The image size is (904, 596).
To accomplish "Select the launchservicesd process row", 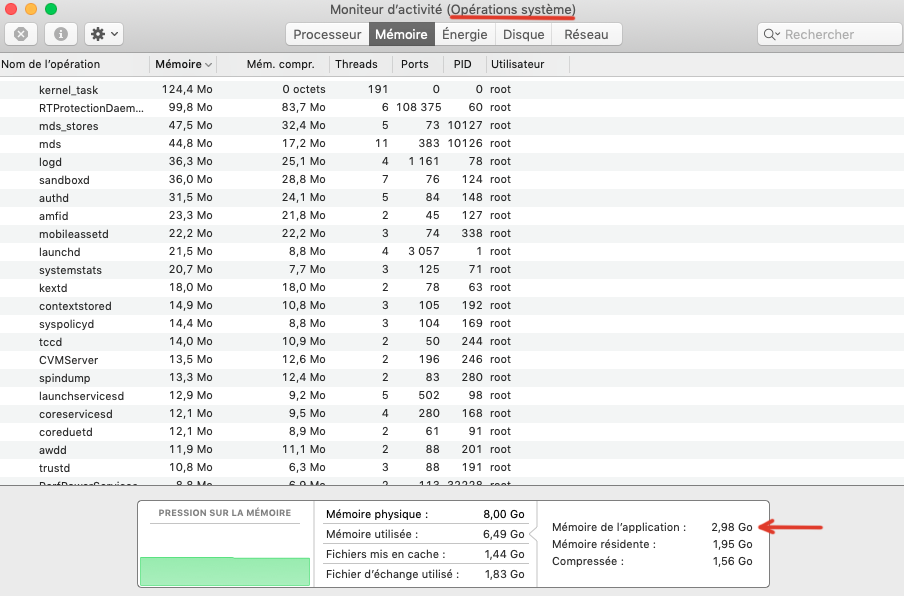I will (x=452, y=395).
